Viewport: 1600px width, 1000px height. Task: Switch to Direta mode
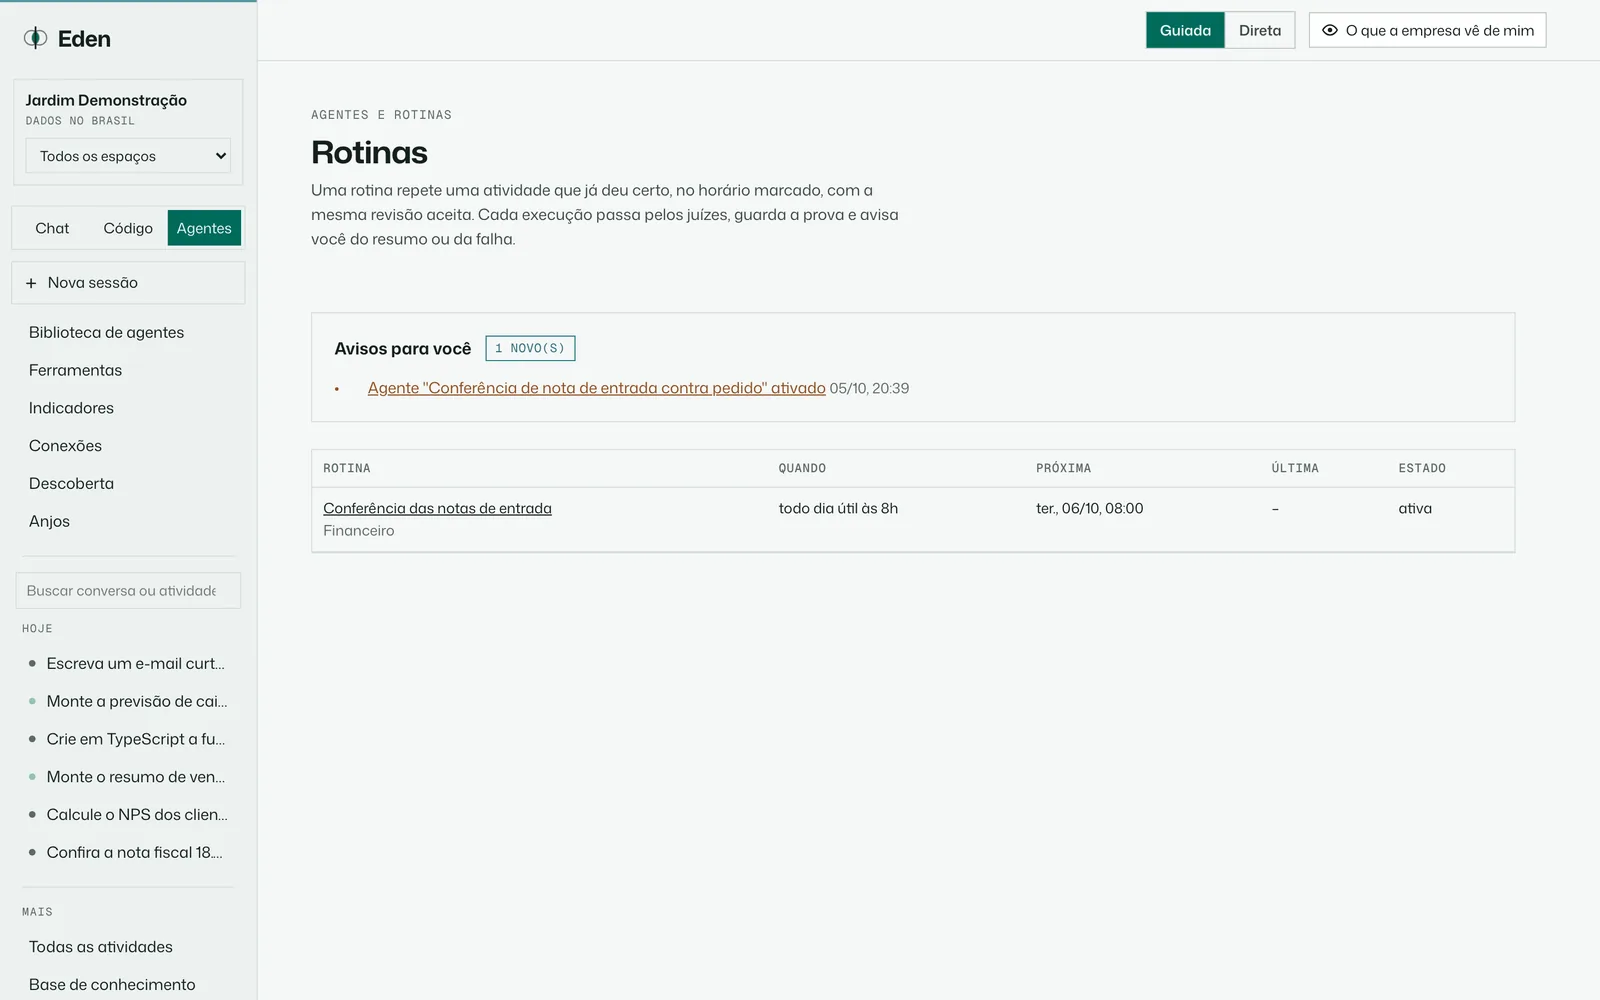coord(1260,30)
